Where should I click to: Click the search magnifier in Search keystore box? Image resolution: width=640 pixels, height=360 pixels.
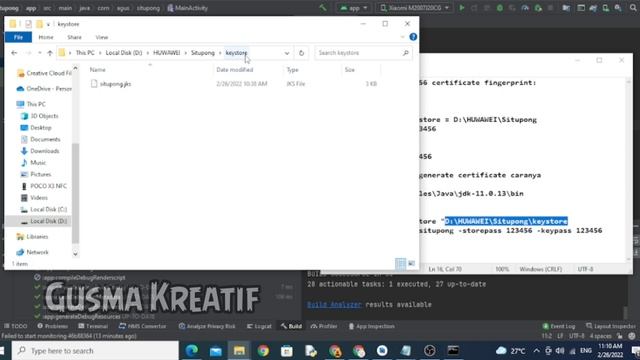(405, 53)
